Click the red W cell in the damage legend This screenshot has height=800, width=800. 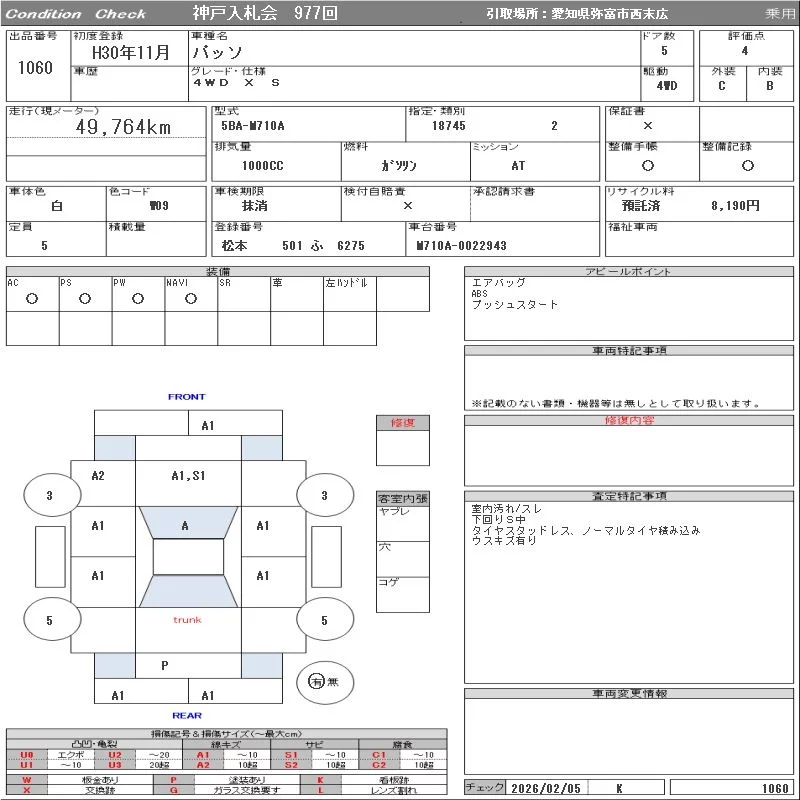pos(26,779)
